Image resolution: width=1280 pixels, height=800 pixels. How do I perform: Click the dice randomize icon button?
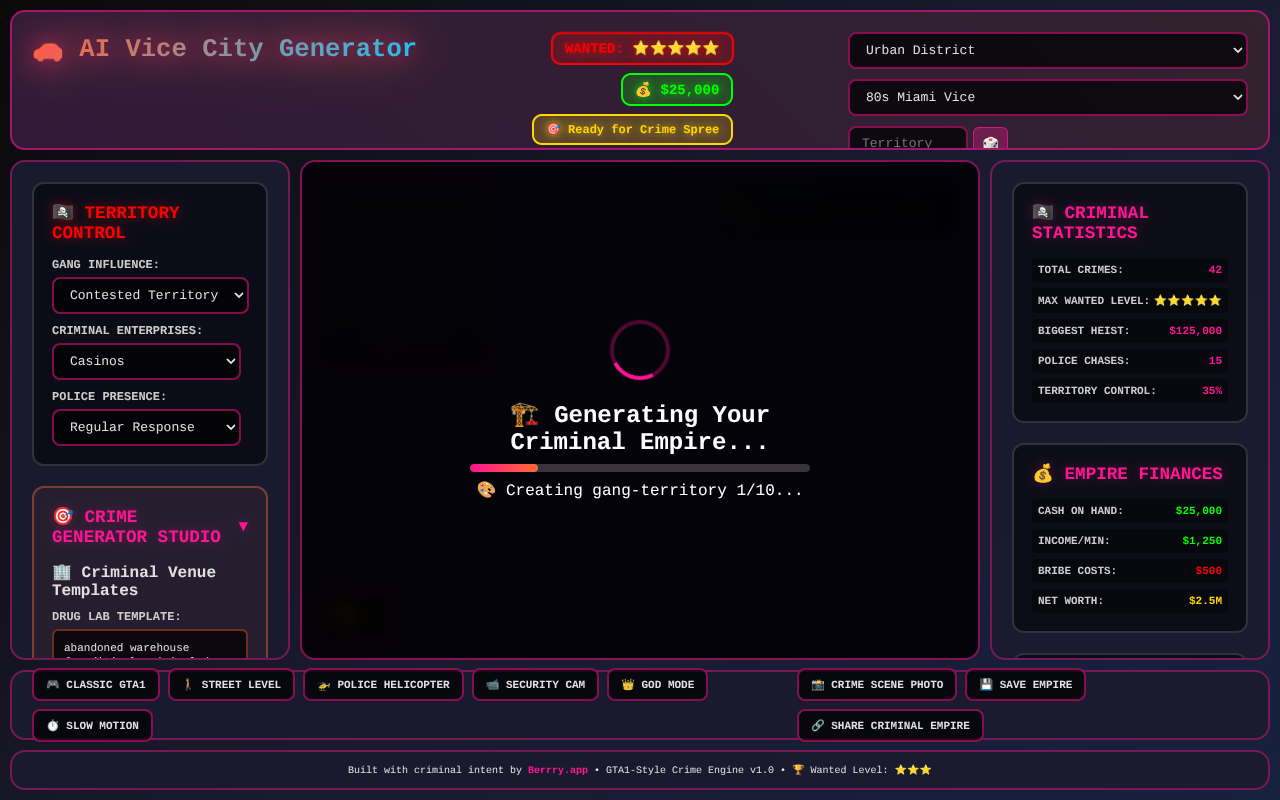click(x=990, y=142)
